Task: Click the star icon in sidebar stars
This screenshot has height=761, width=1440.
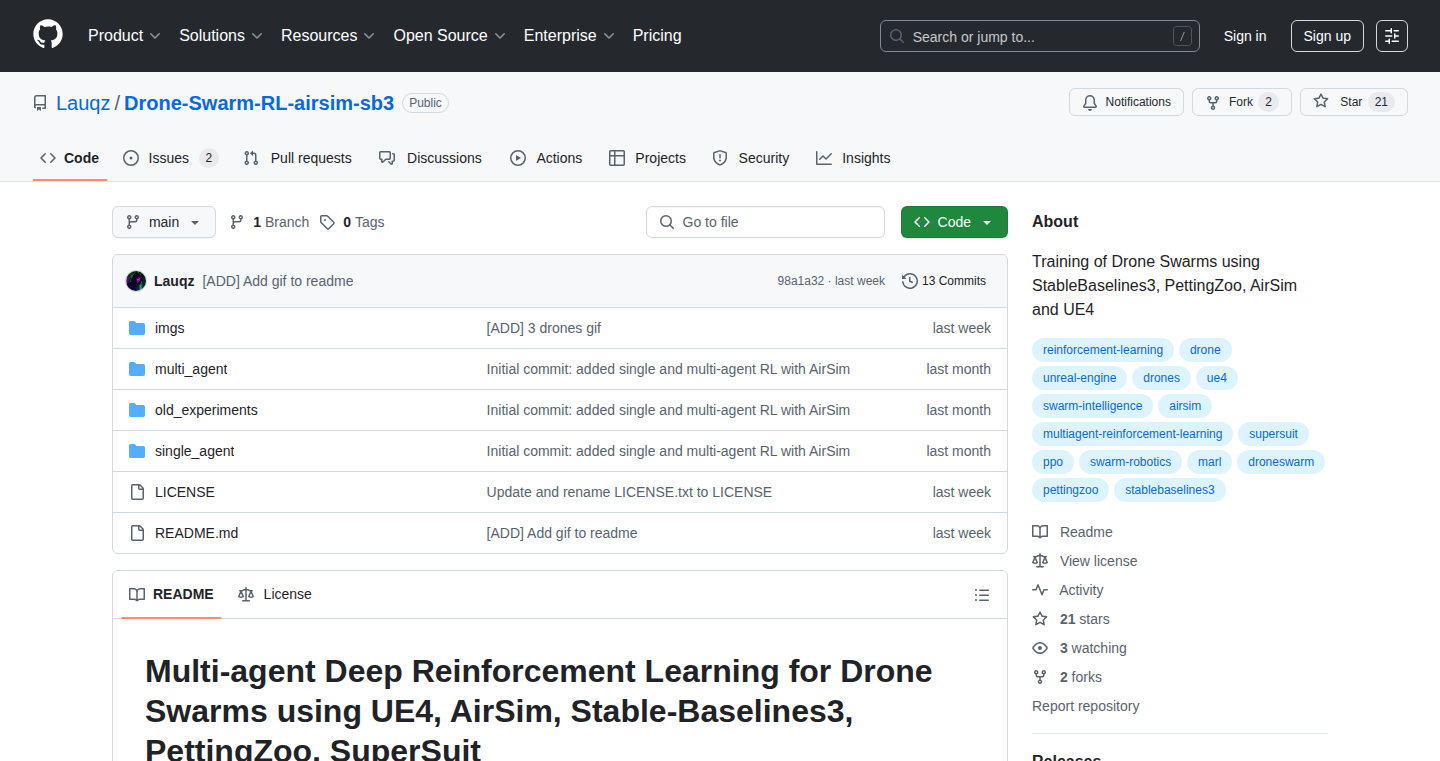Action: point(1040,619)
